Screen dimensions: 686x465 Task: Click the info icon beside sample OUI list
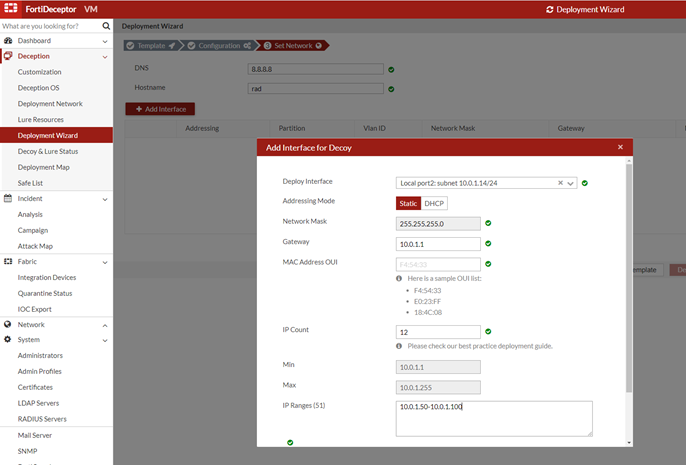point(399,278)
